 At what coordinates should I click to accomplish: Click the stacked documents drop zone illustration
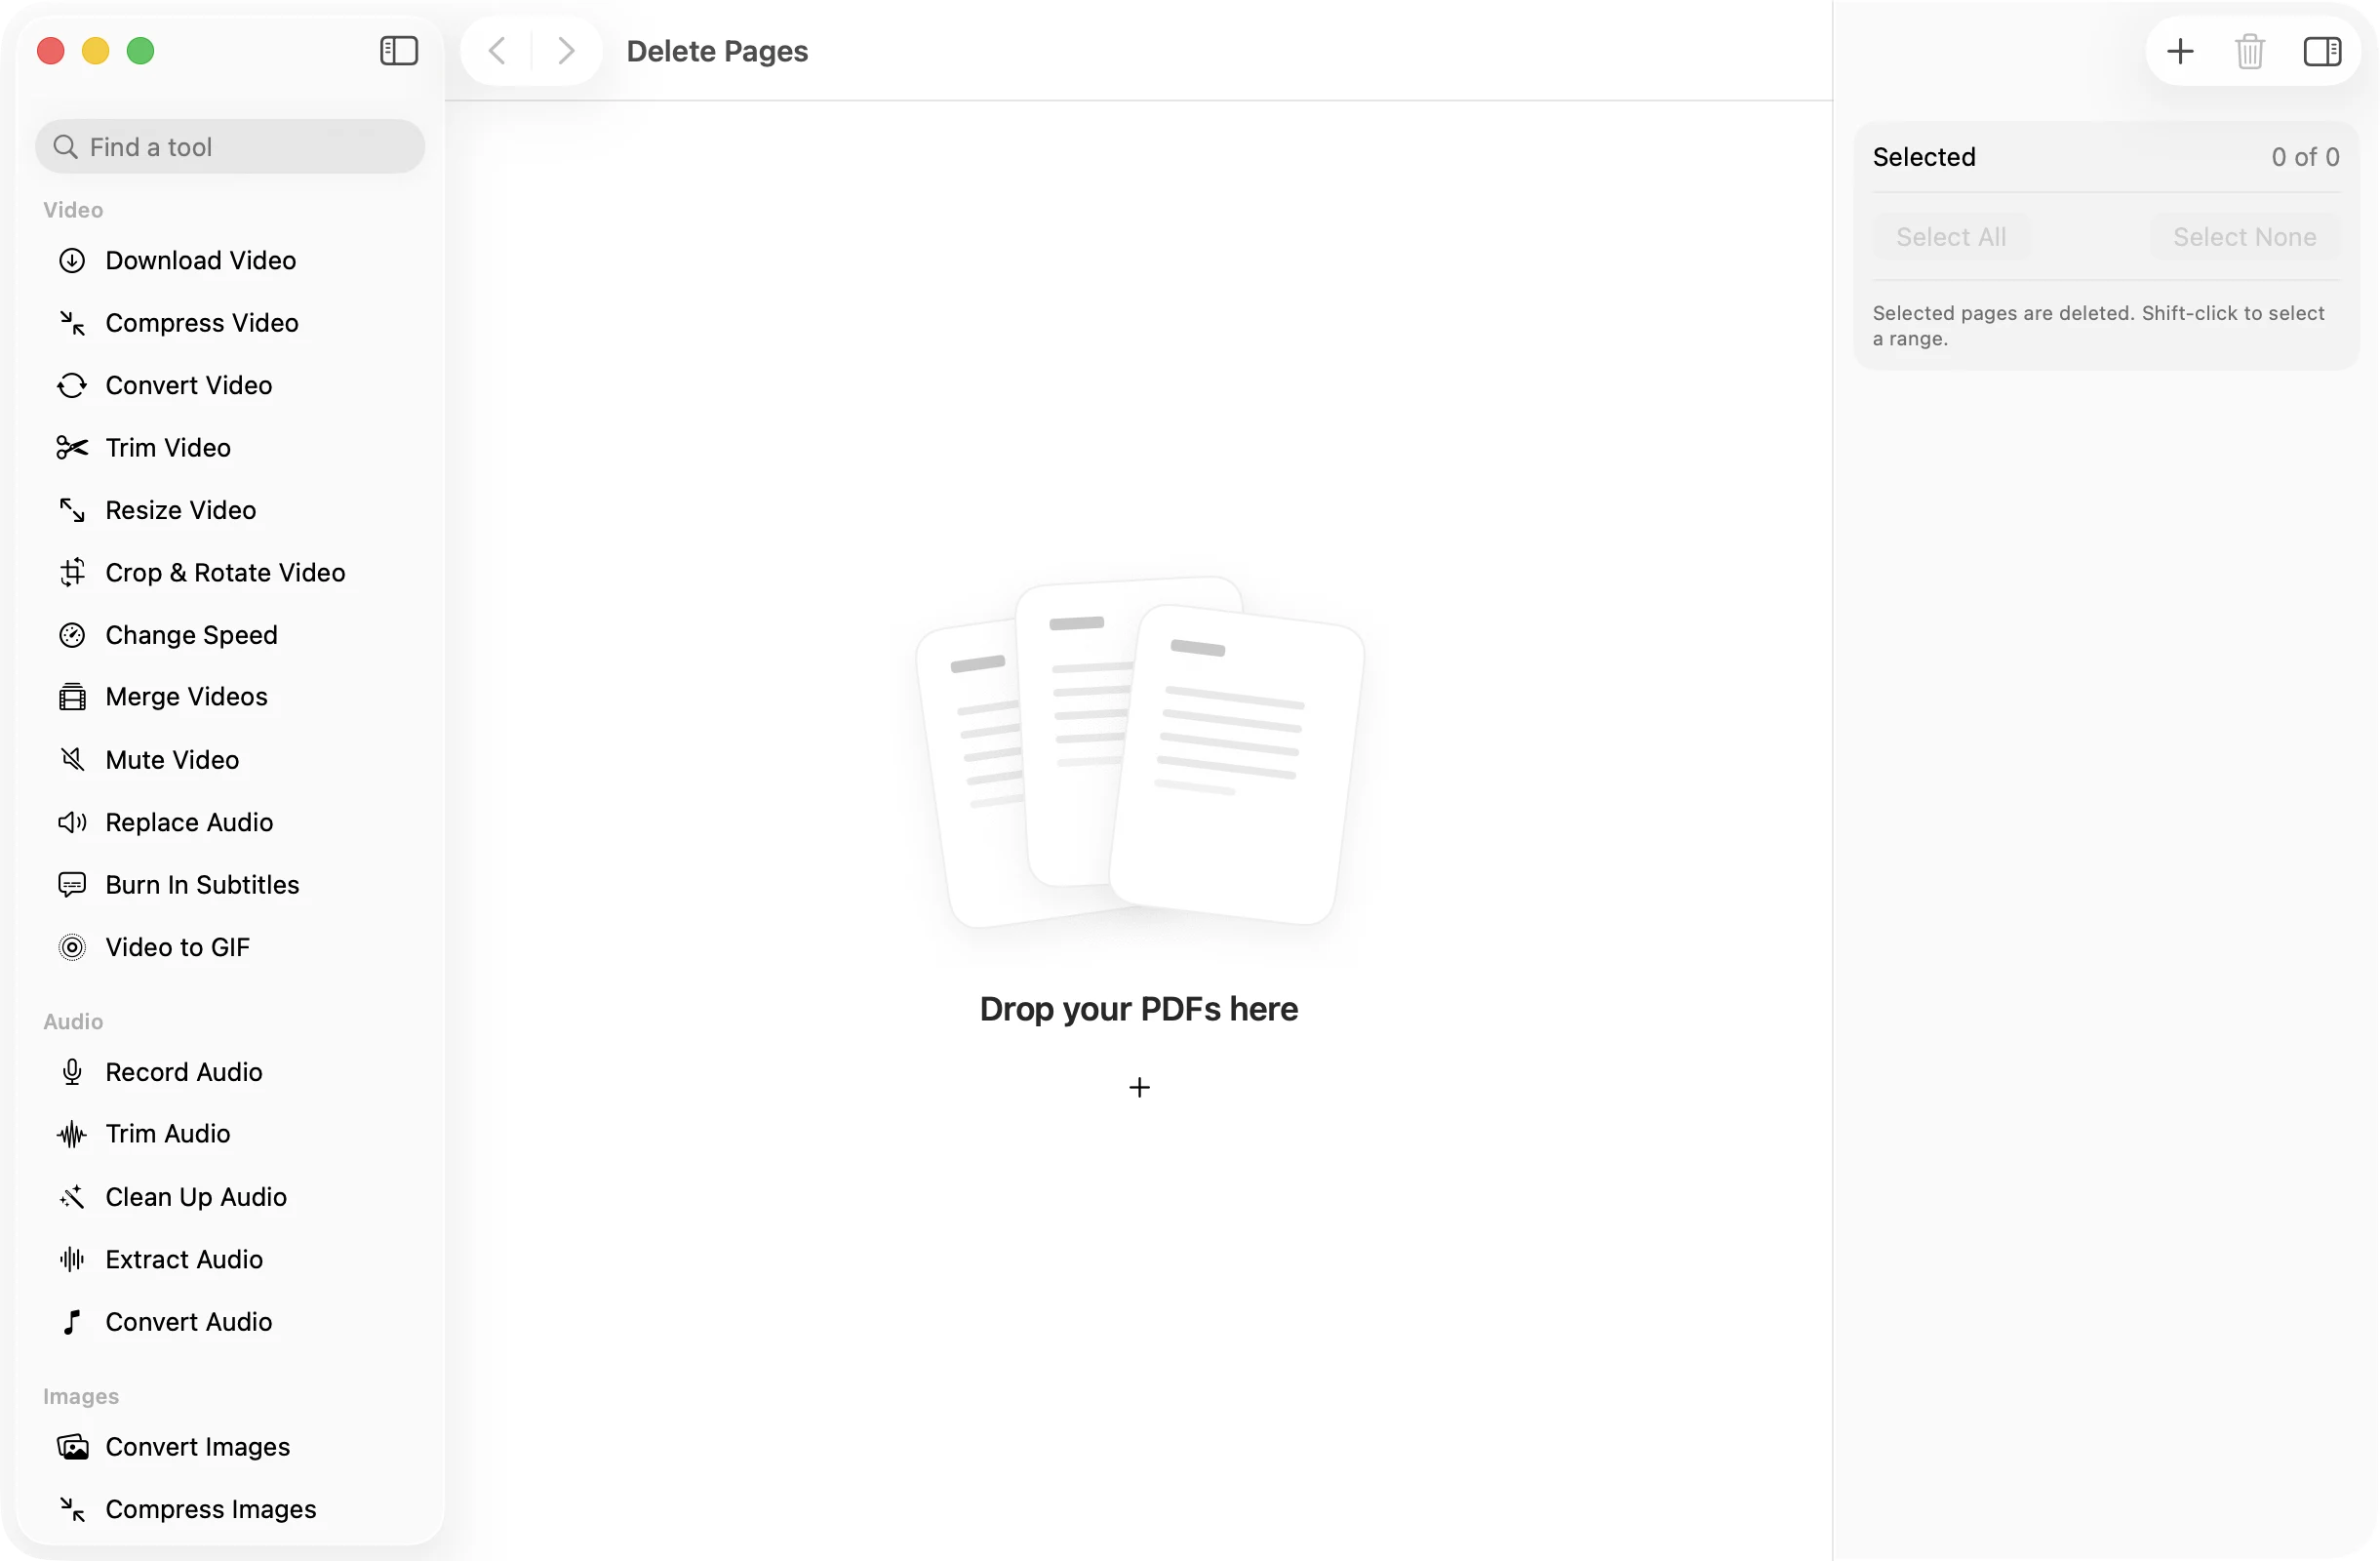(1140, 752)
